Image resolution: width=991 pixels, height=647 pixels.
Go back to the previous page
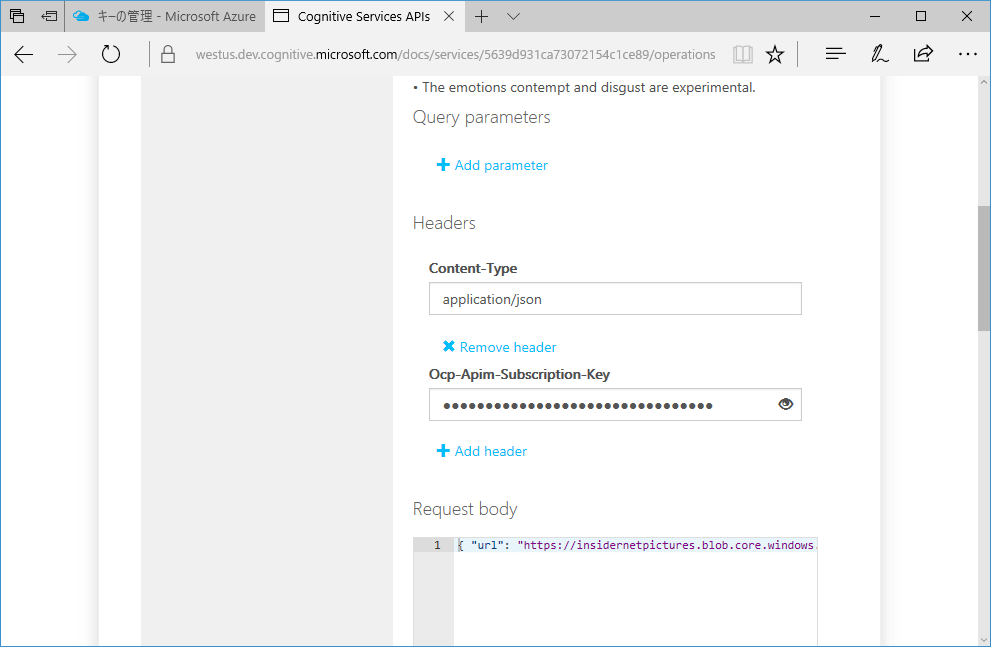pyautogui.click(x=23, y=54)
